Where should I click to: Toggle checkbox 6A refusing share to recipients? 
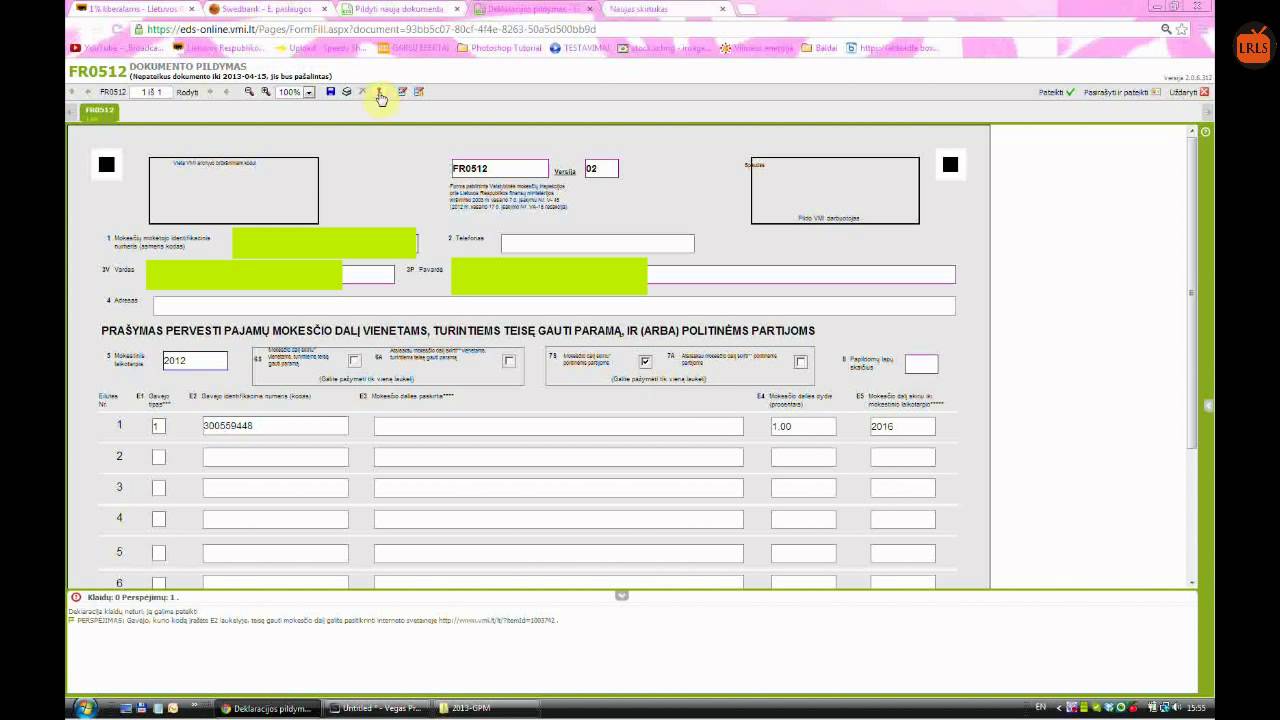[509, 361]
